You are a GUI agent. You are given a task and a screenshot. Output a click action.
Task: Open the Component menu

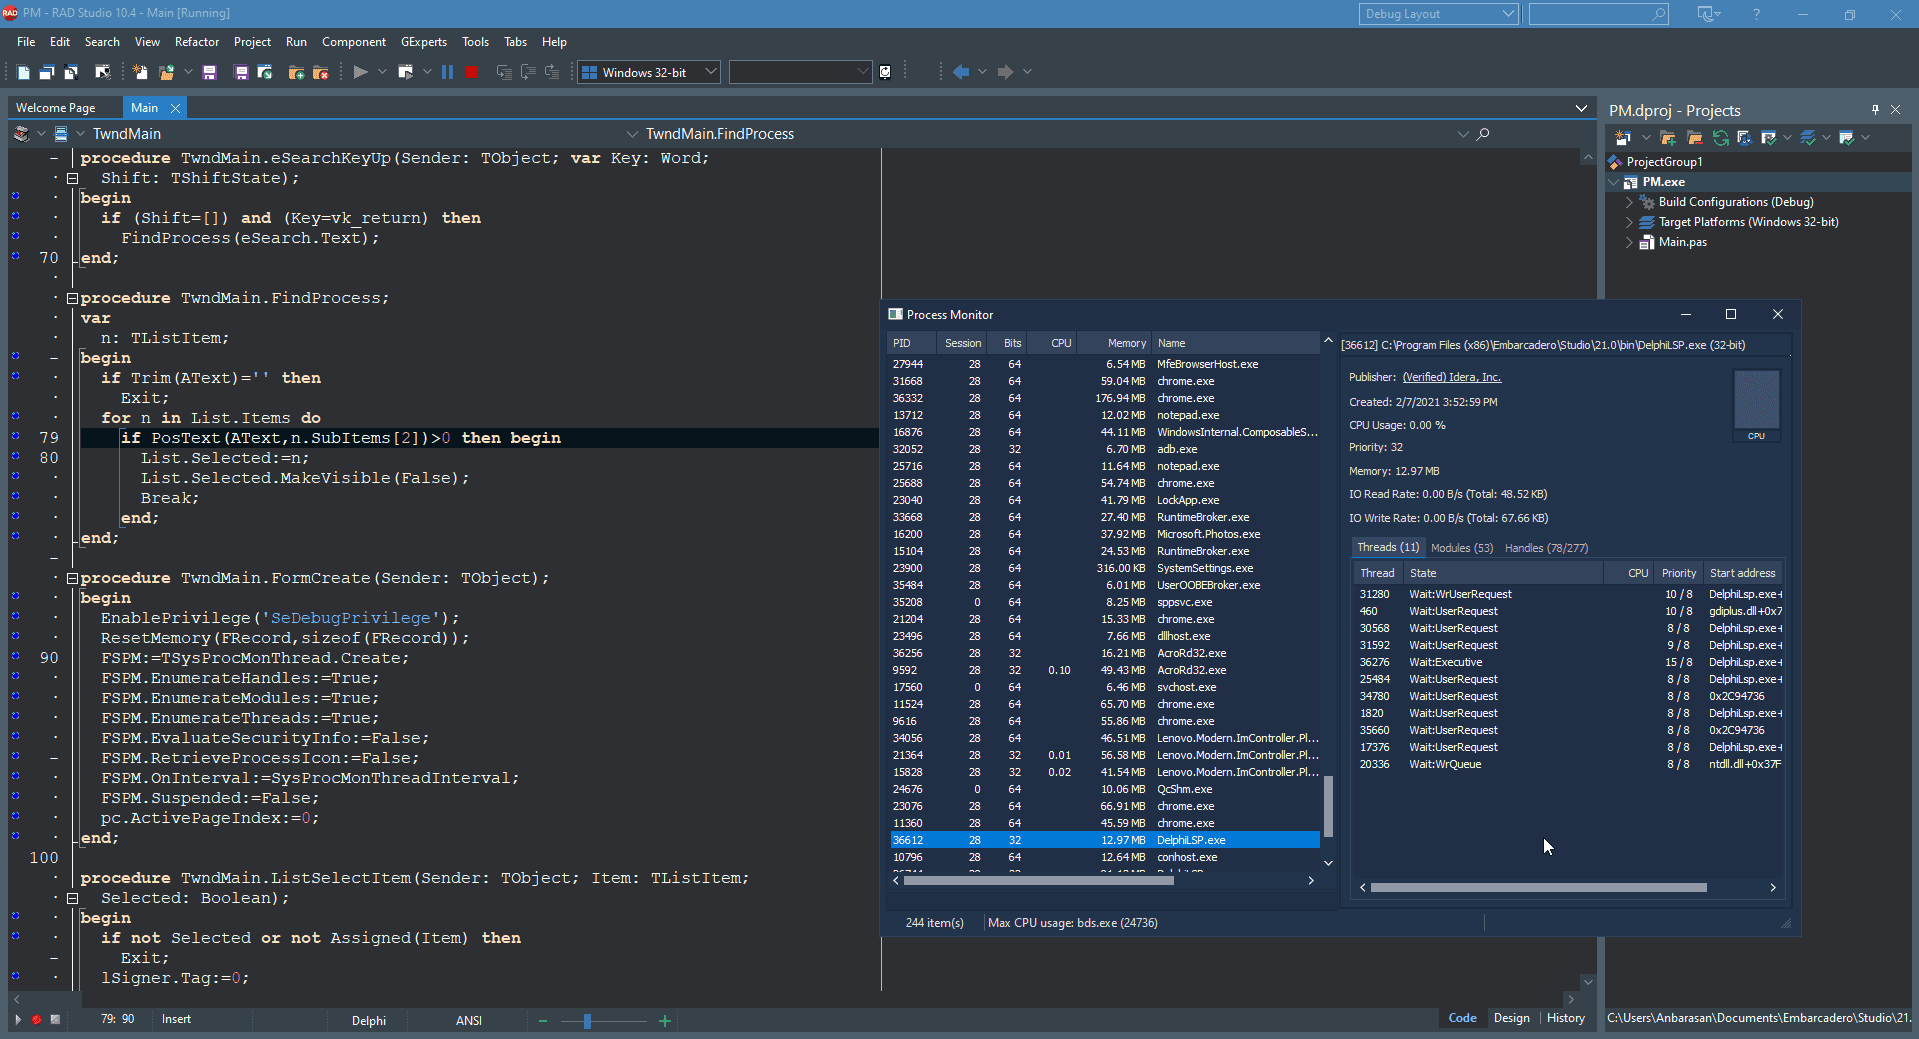(x=354, y=42)
